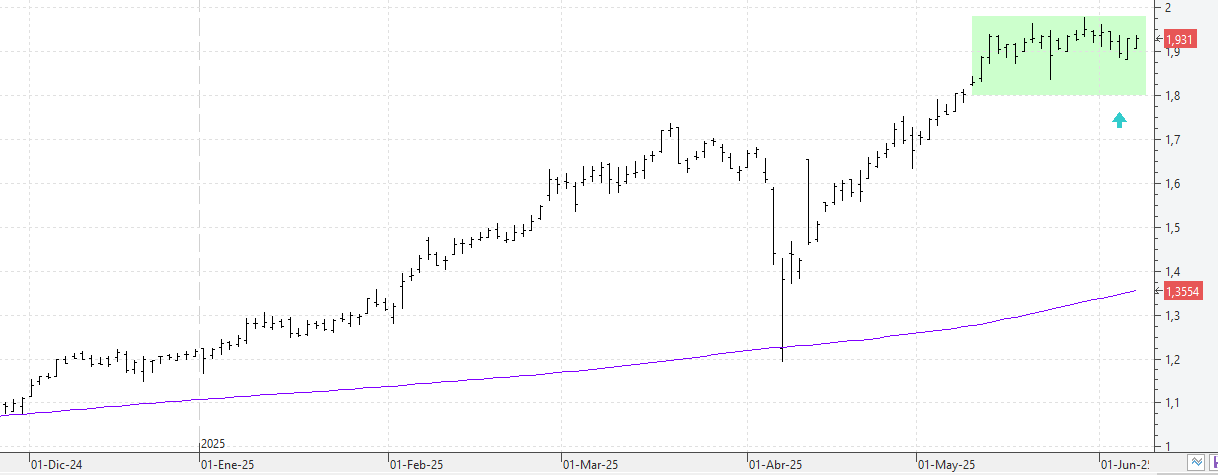This screenshot has height=475, width=1218.
Task: Click the purple icon in bottom-right corner
Action: point(1212,462)
